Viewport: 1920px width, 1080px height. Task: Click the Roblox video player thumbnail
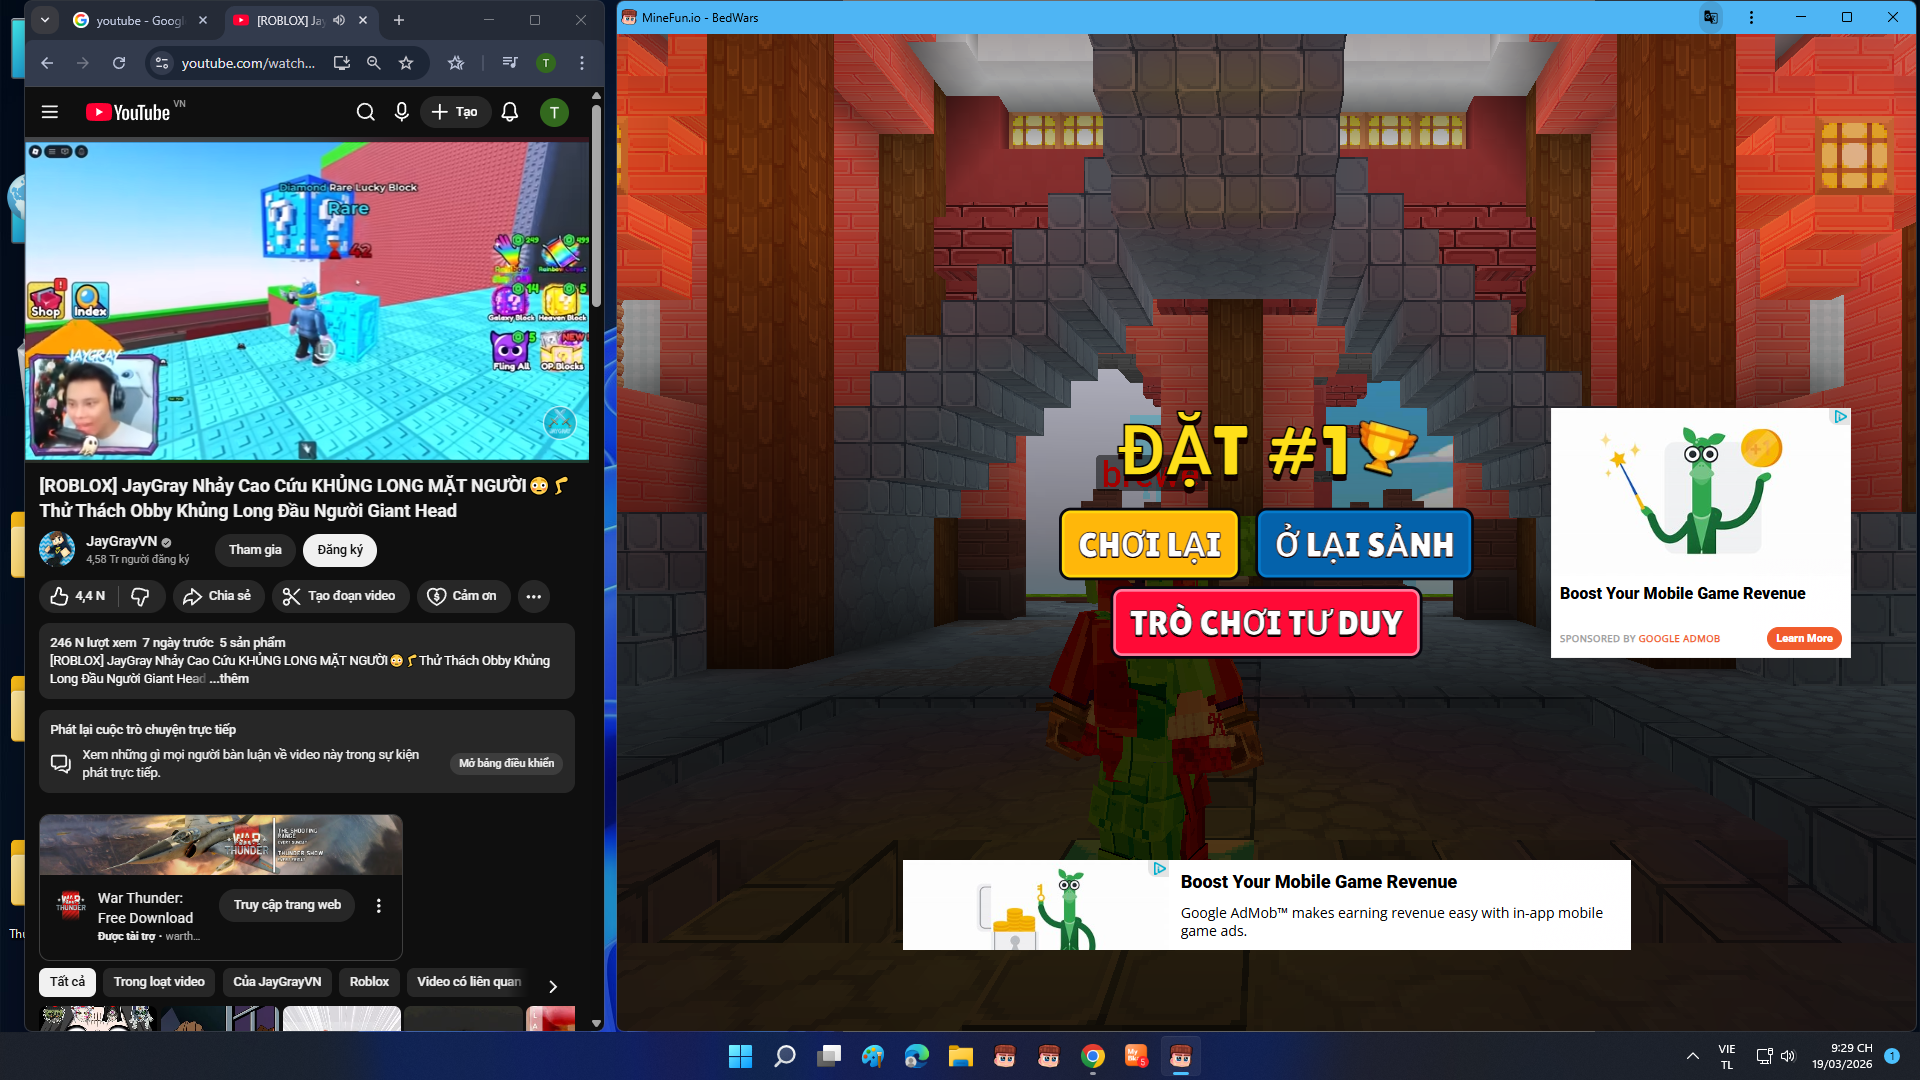click(307, 300)
